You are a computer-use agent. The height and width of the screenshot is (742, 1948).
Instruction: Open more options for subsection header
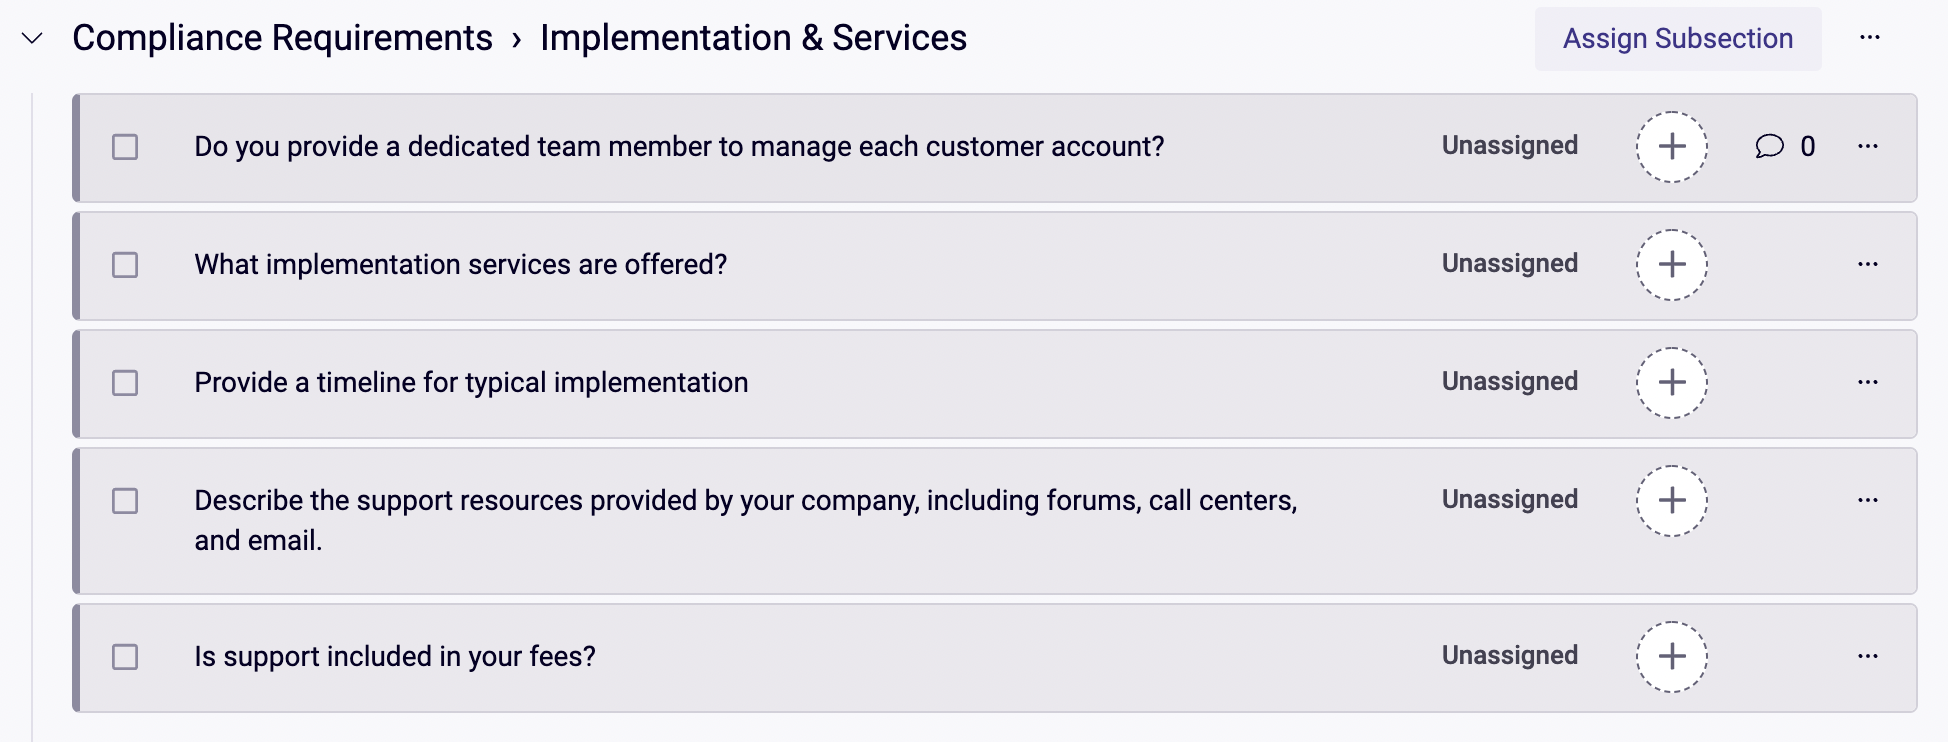pos(1870,38)
